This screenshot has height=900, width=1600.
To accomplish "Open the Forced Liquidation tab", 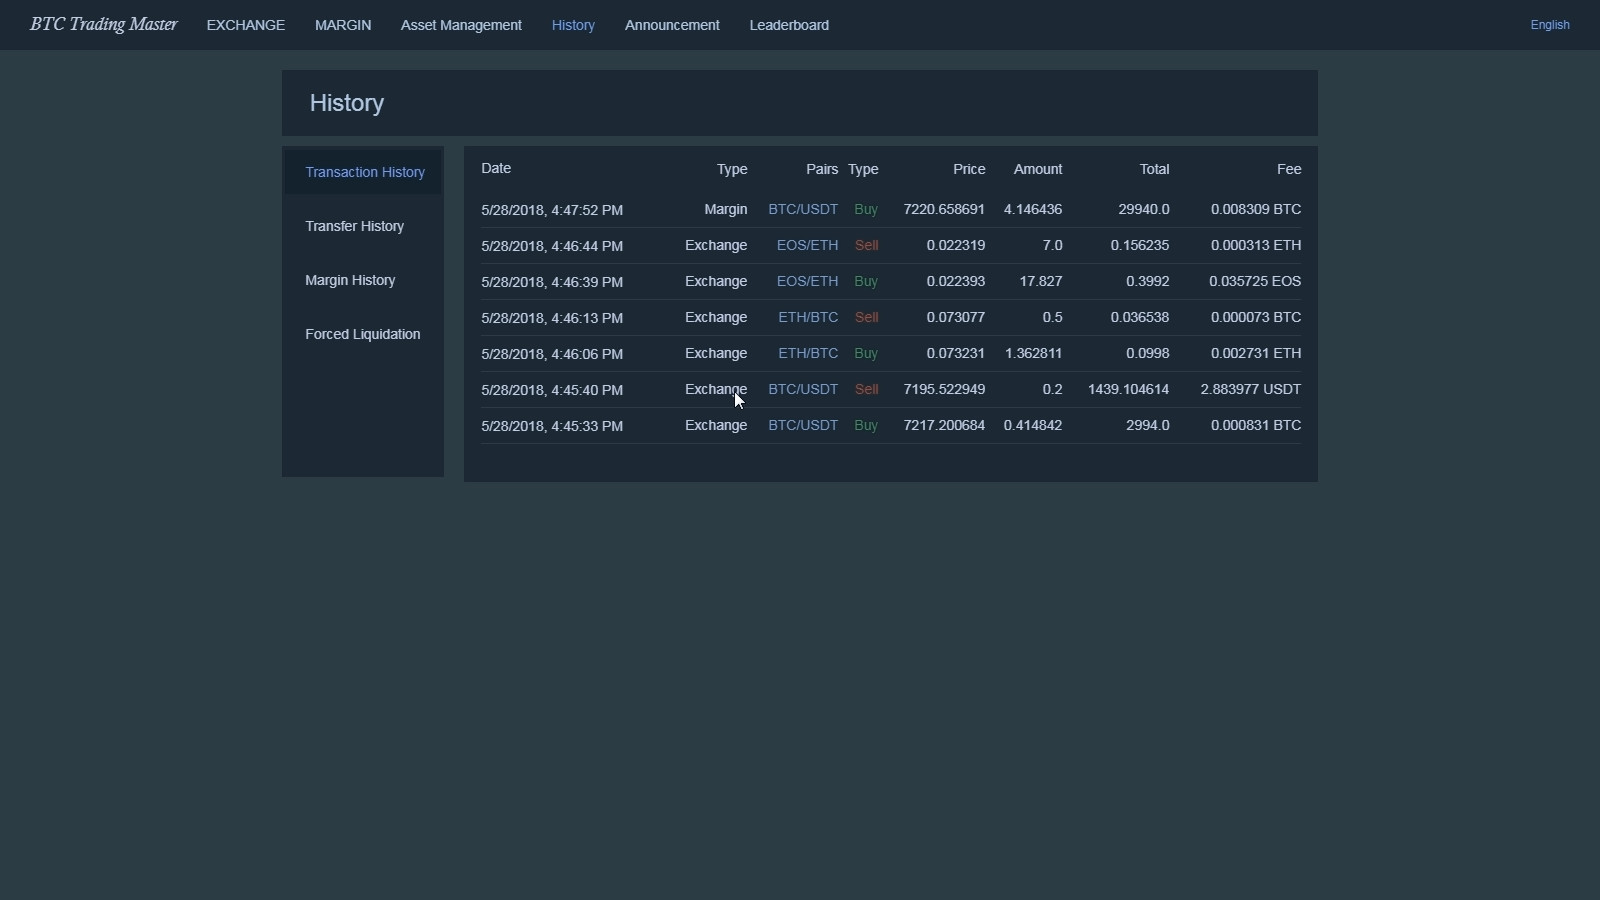I will (363, 334).
